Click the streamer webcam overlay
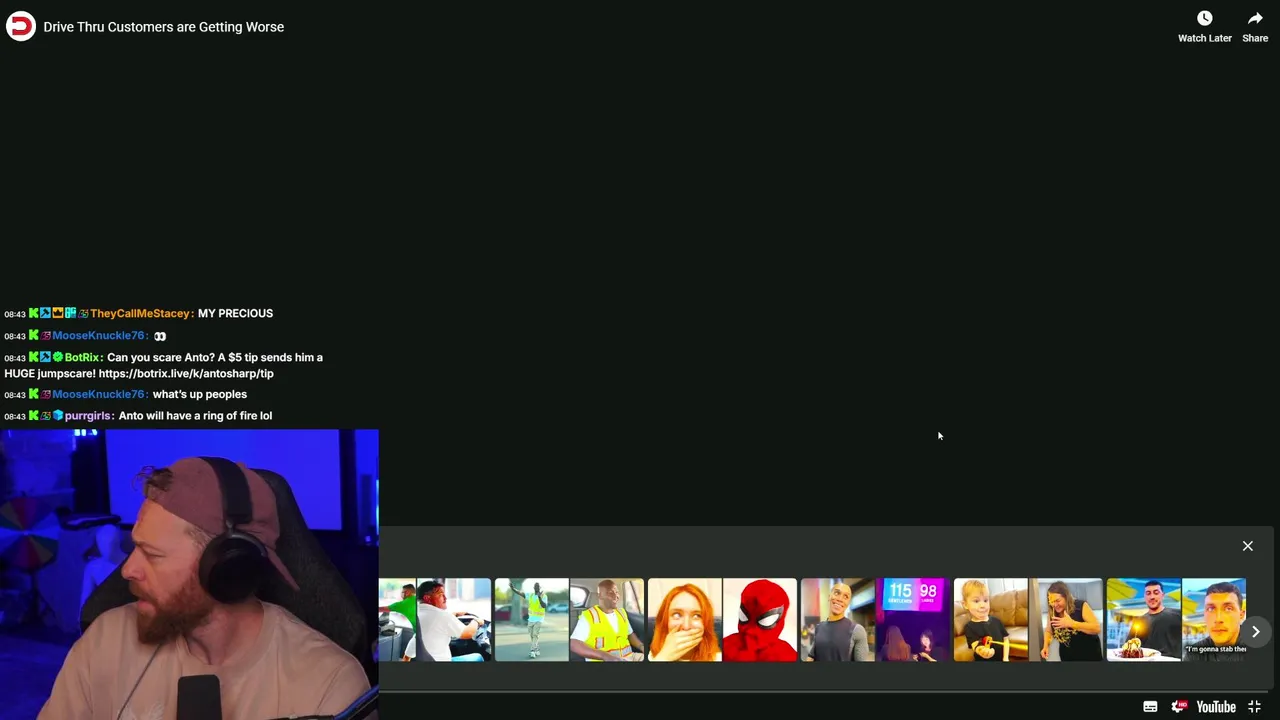This screenshot has height=720, width=1280. [189, 575]
